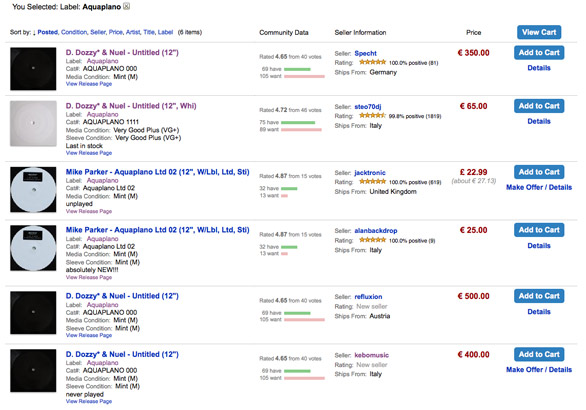Viewport: 586px width, 410px height.
Task: Sort listings by Artist
Action: [133, 32]
